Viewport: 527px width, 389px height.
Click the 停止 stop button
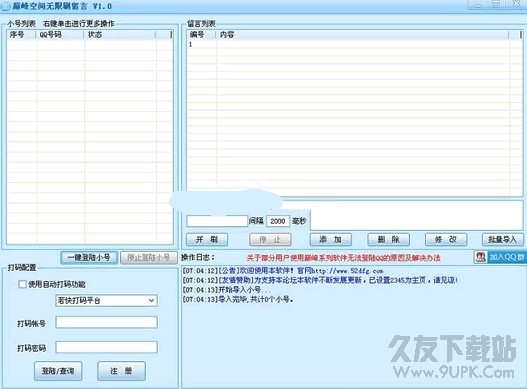pyautogui.click(x=270, y=239)
